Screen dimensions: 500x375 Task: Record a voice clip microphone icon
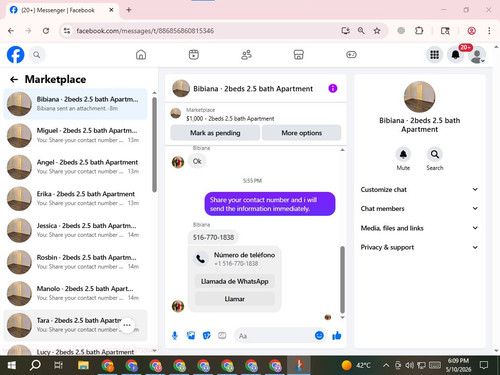click(175, 336)
